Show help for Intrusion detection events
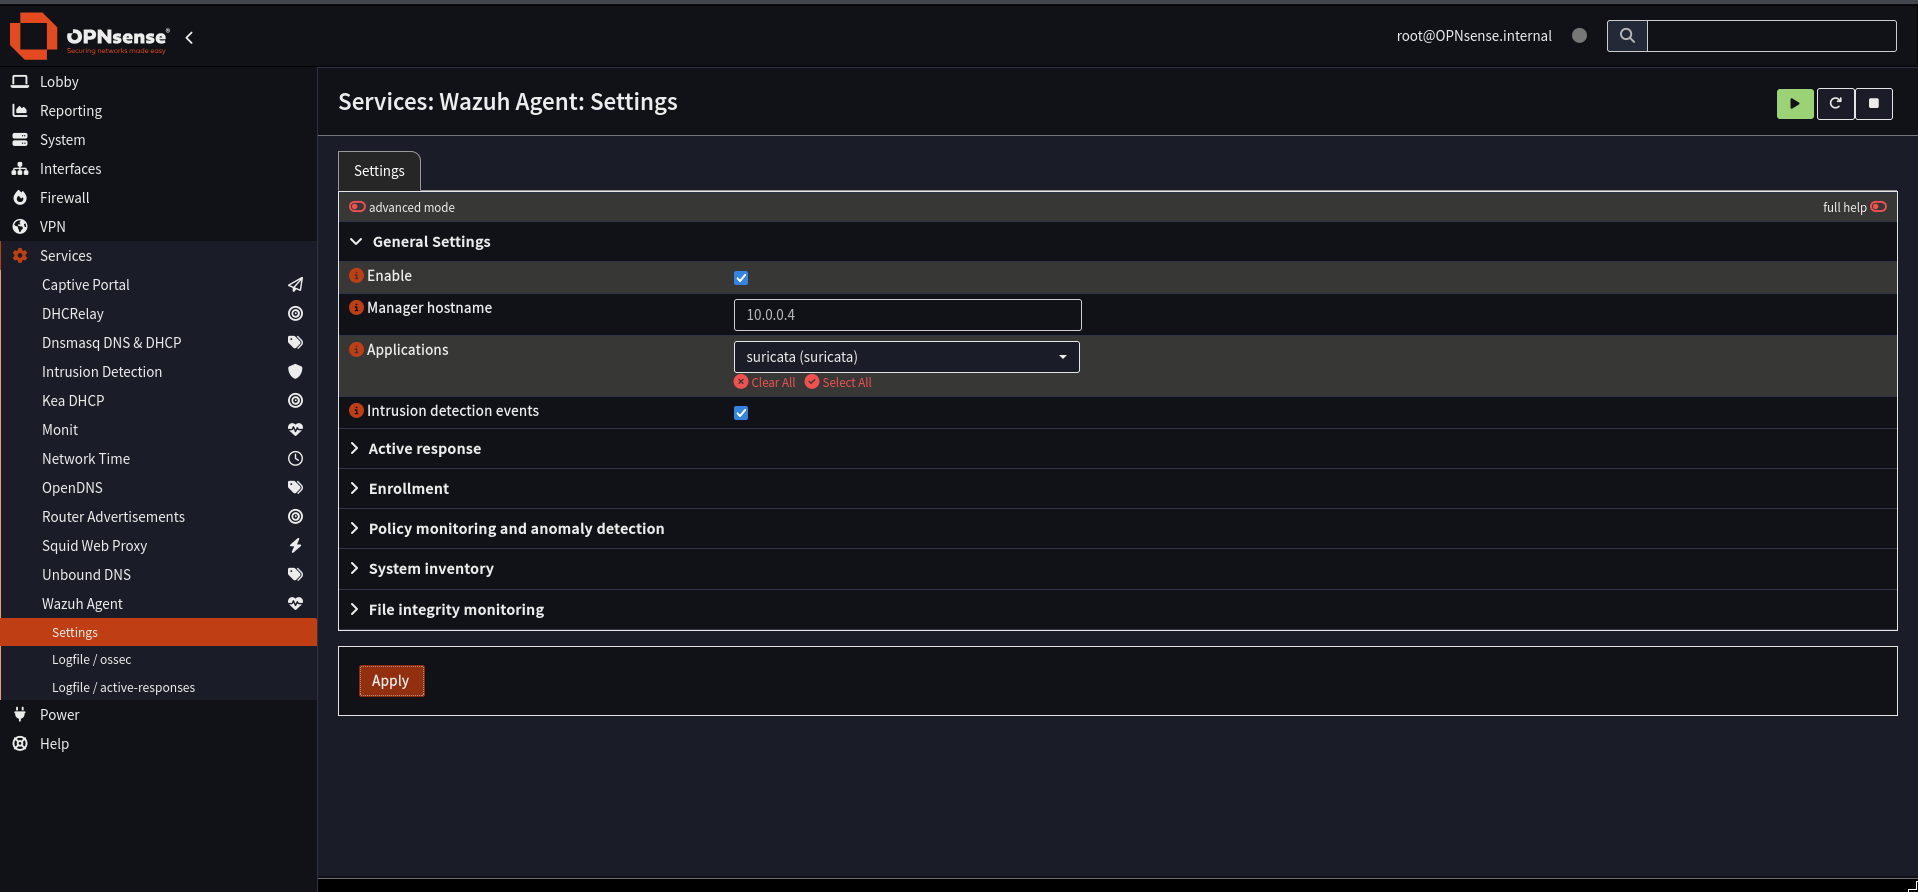Viewport: 1918px width, 892px height. click(356, 410)
